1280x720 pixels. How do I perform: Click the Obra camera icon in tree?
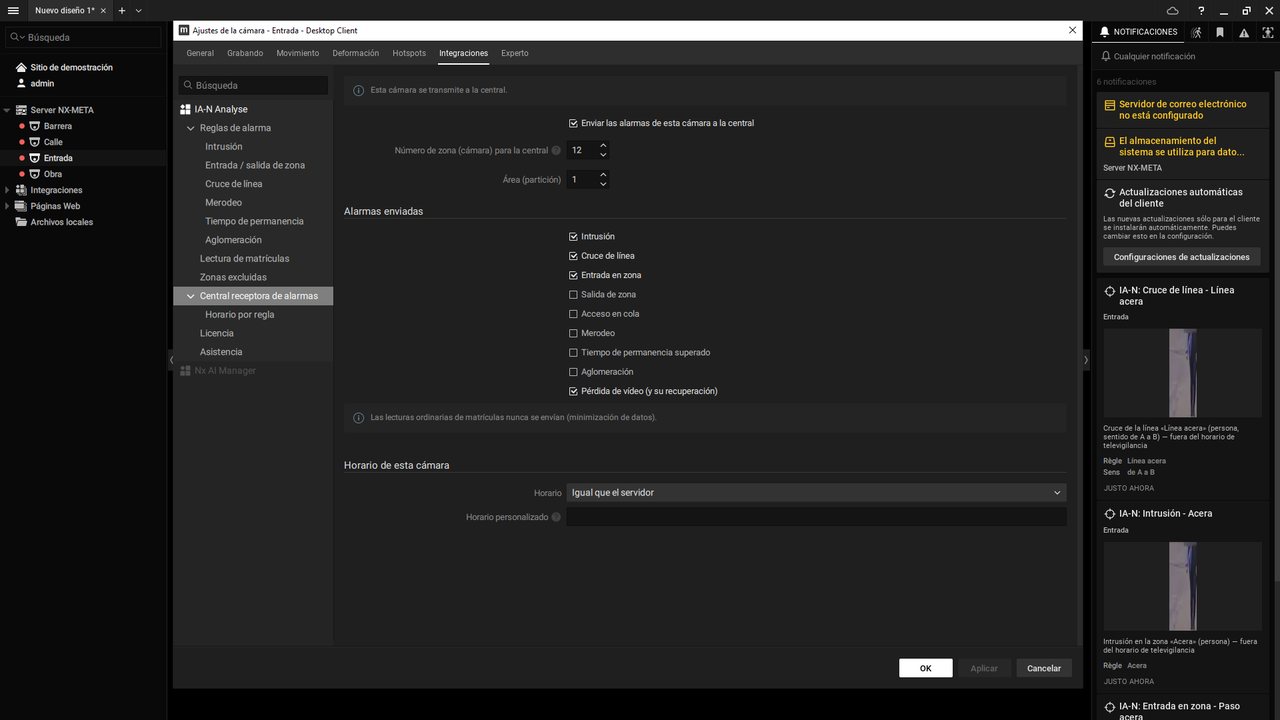point(34,174)
